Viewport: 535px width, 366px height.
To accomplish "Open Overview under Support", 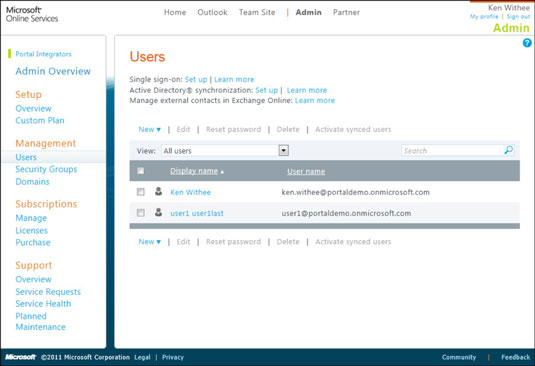I will [33, 279].
